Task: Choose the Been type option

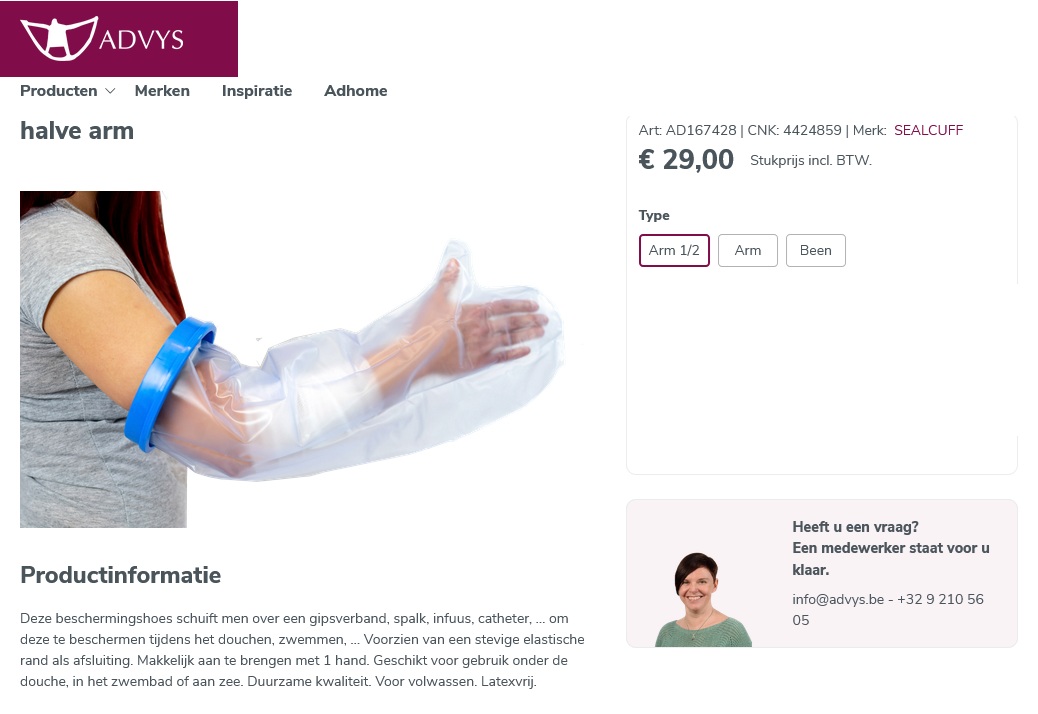Action: tap(816, 250)
